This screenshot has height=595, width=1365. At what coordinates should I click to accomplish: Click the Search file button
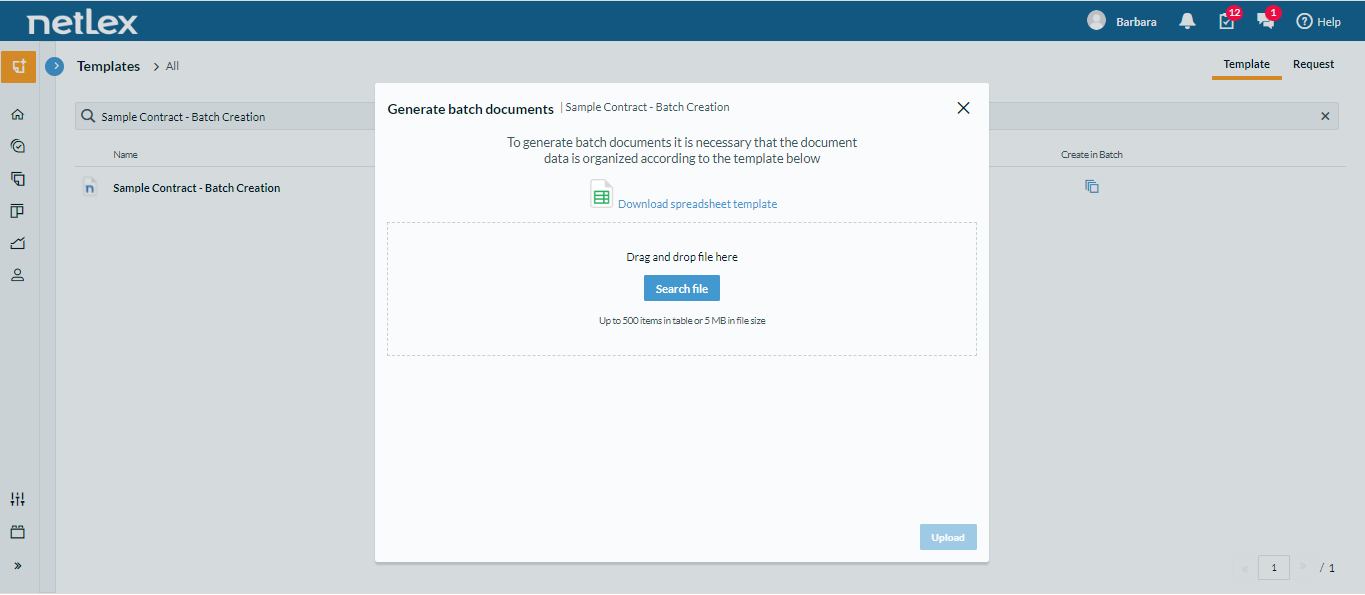point(682,289)
